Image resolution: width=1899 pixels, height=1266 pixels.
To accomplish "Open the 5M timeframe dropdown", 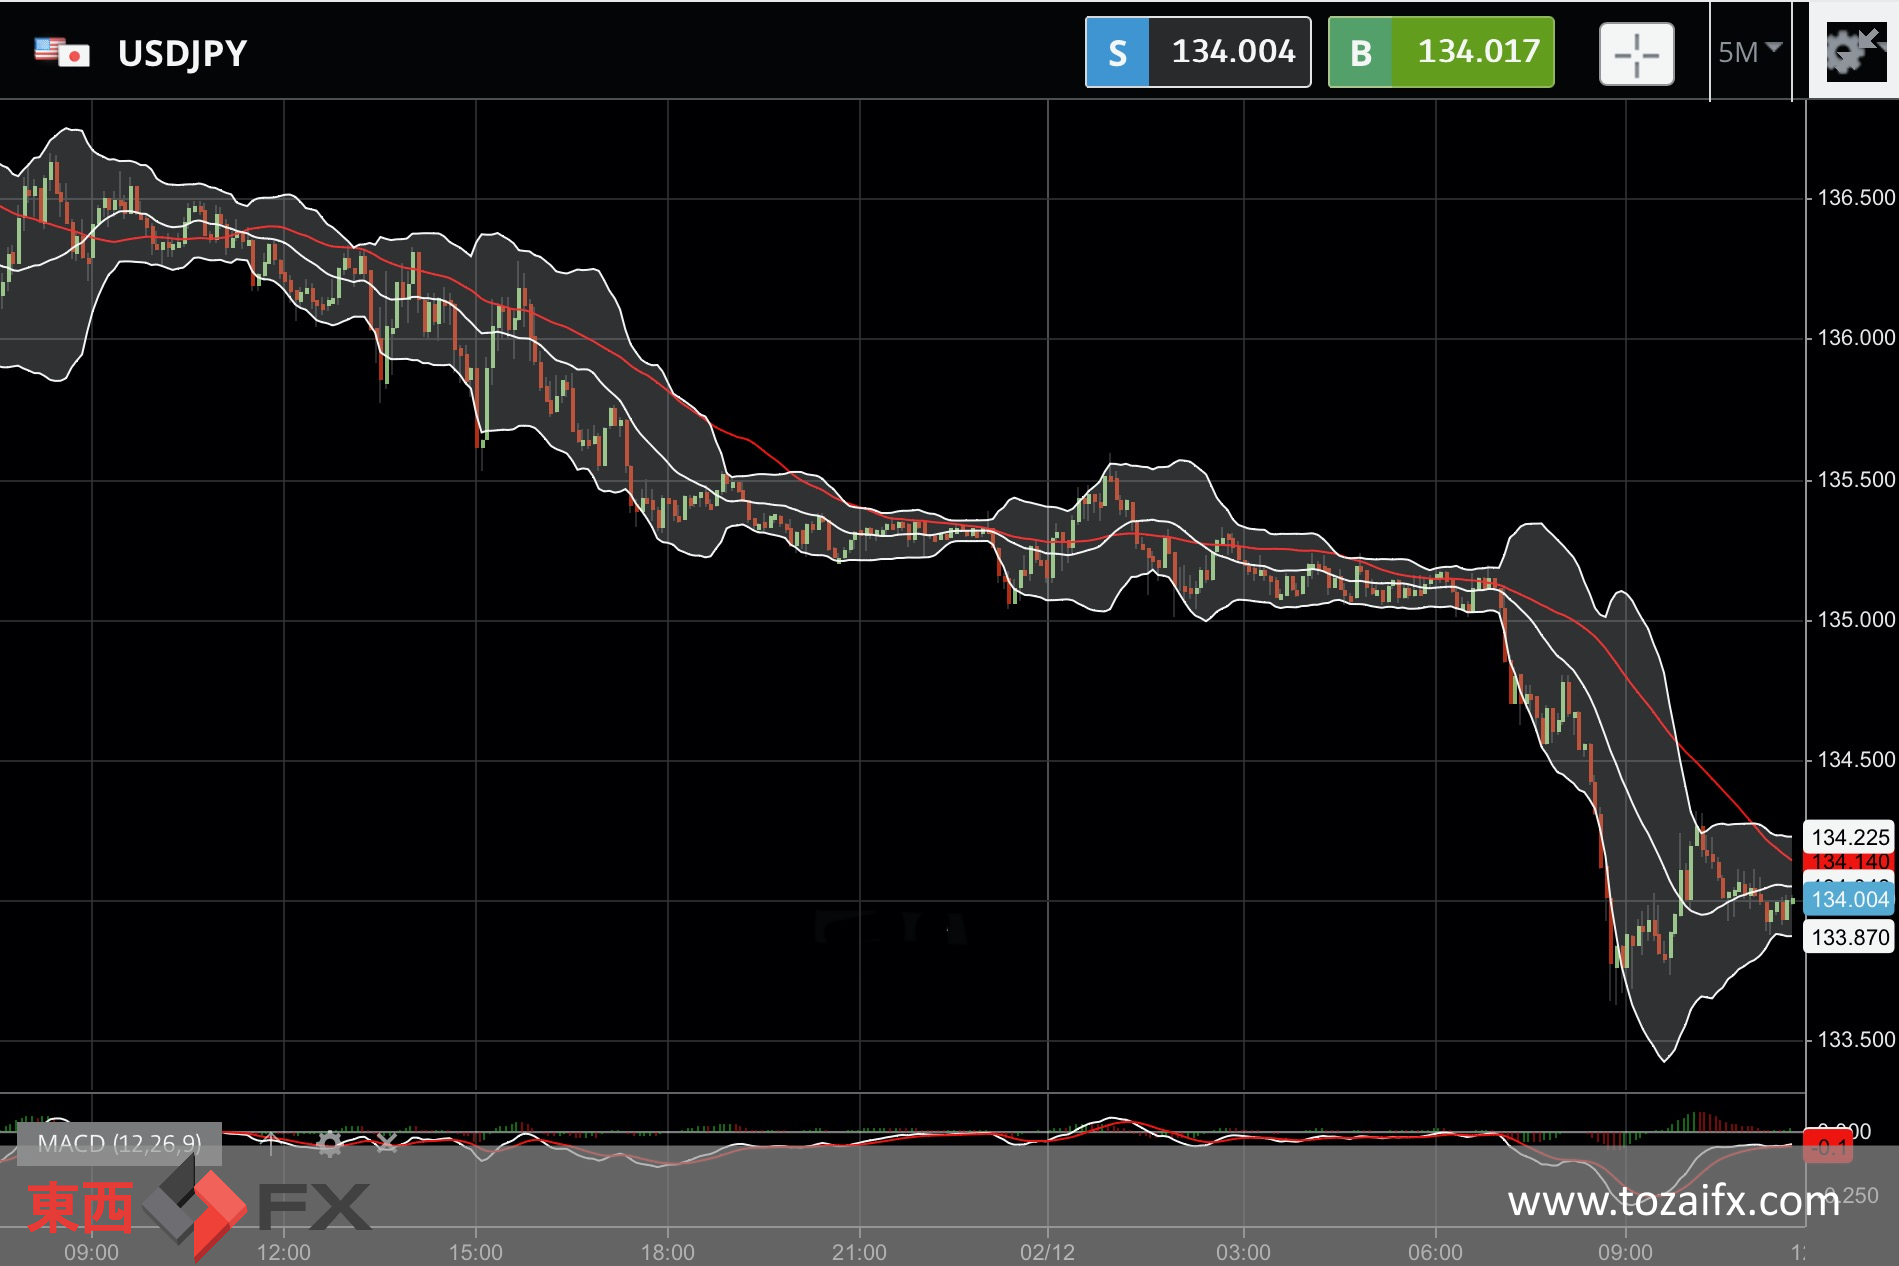I will (x=1750, y=52).
